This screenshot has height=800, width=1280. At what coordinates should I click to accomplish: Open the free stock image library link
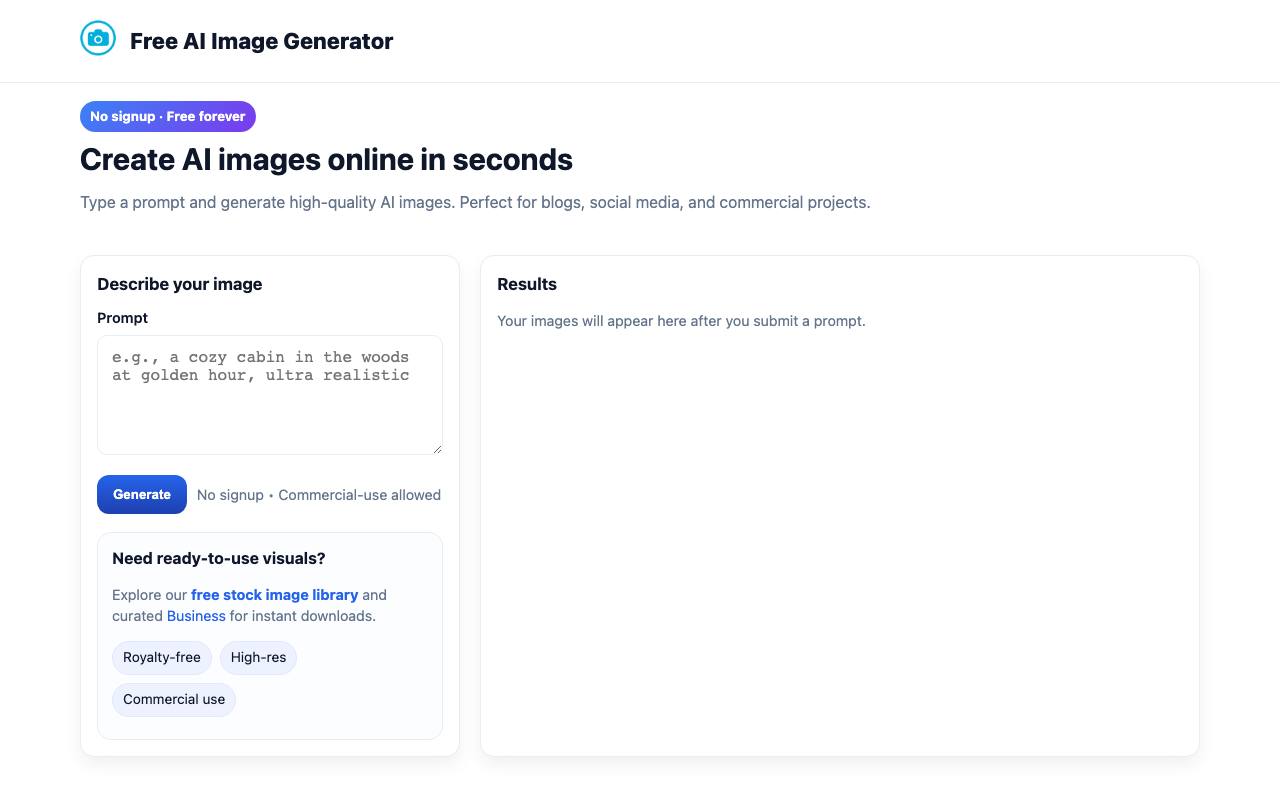(x=274, y=595)
